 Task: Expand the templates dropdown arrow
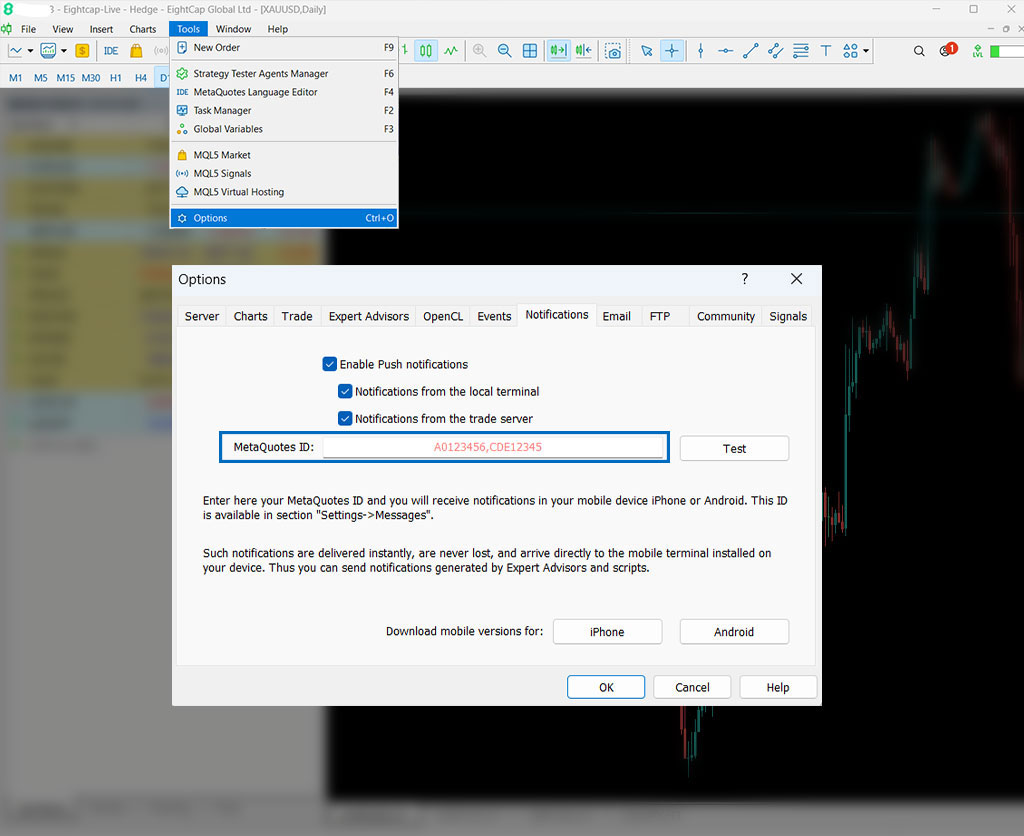pyautogui.click(x=64, y=51)
